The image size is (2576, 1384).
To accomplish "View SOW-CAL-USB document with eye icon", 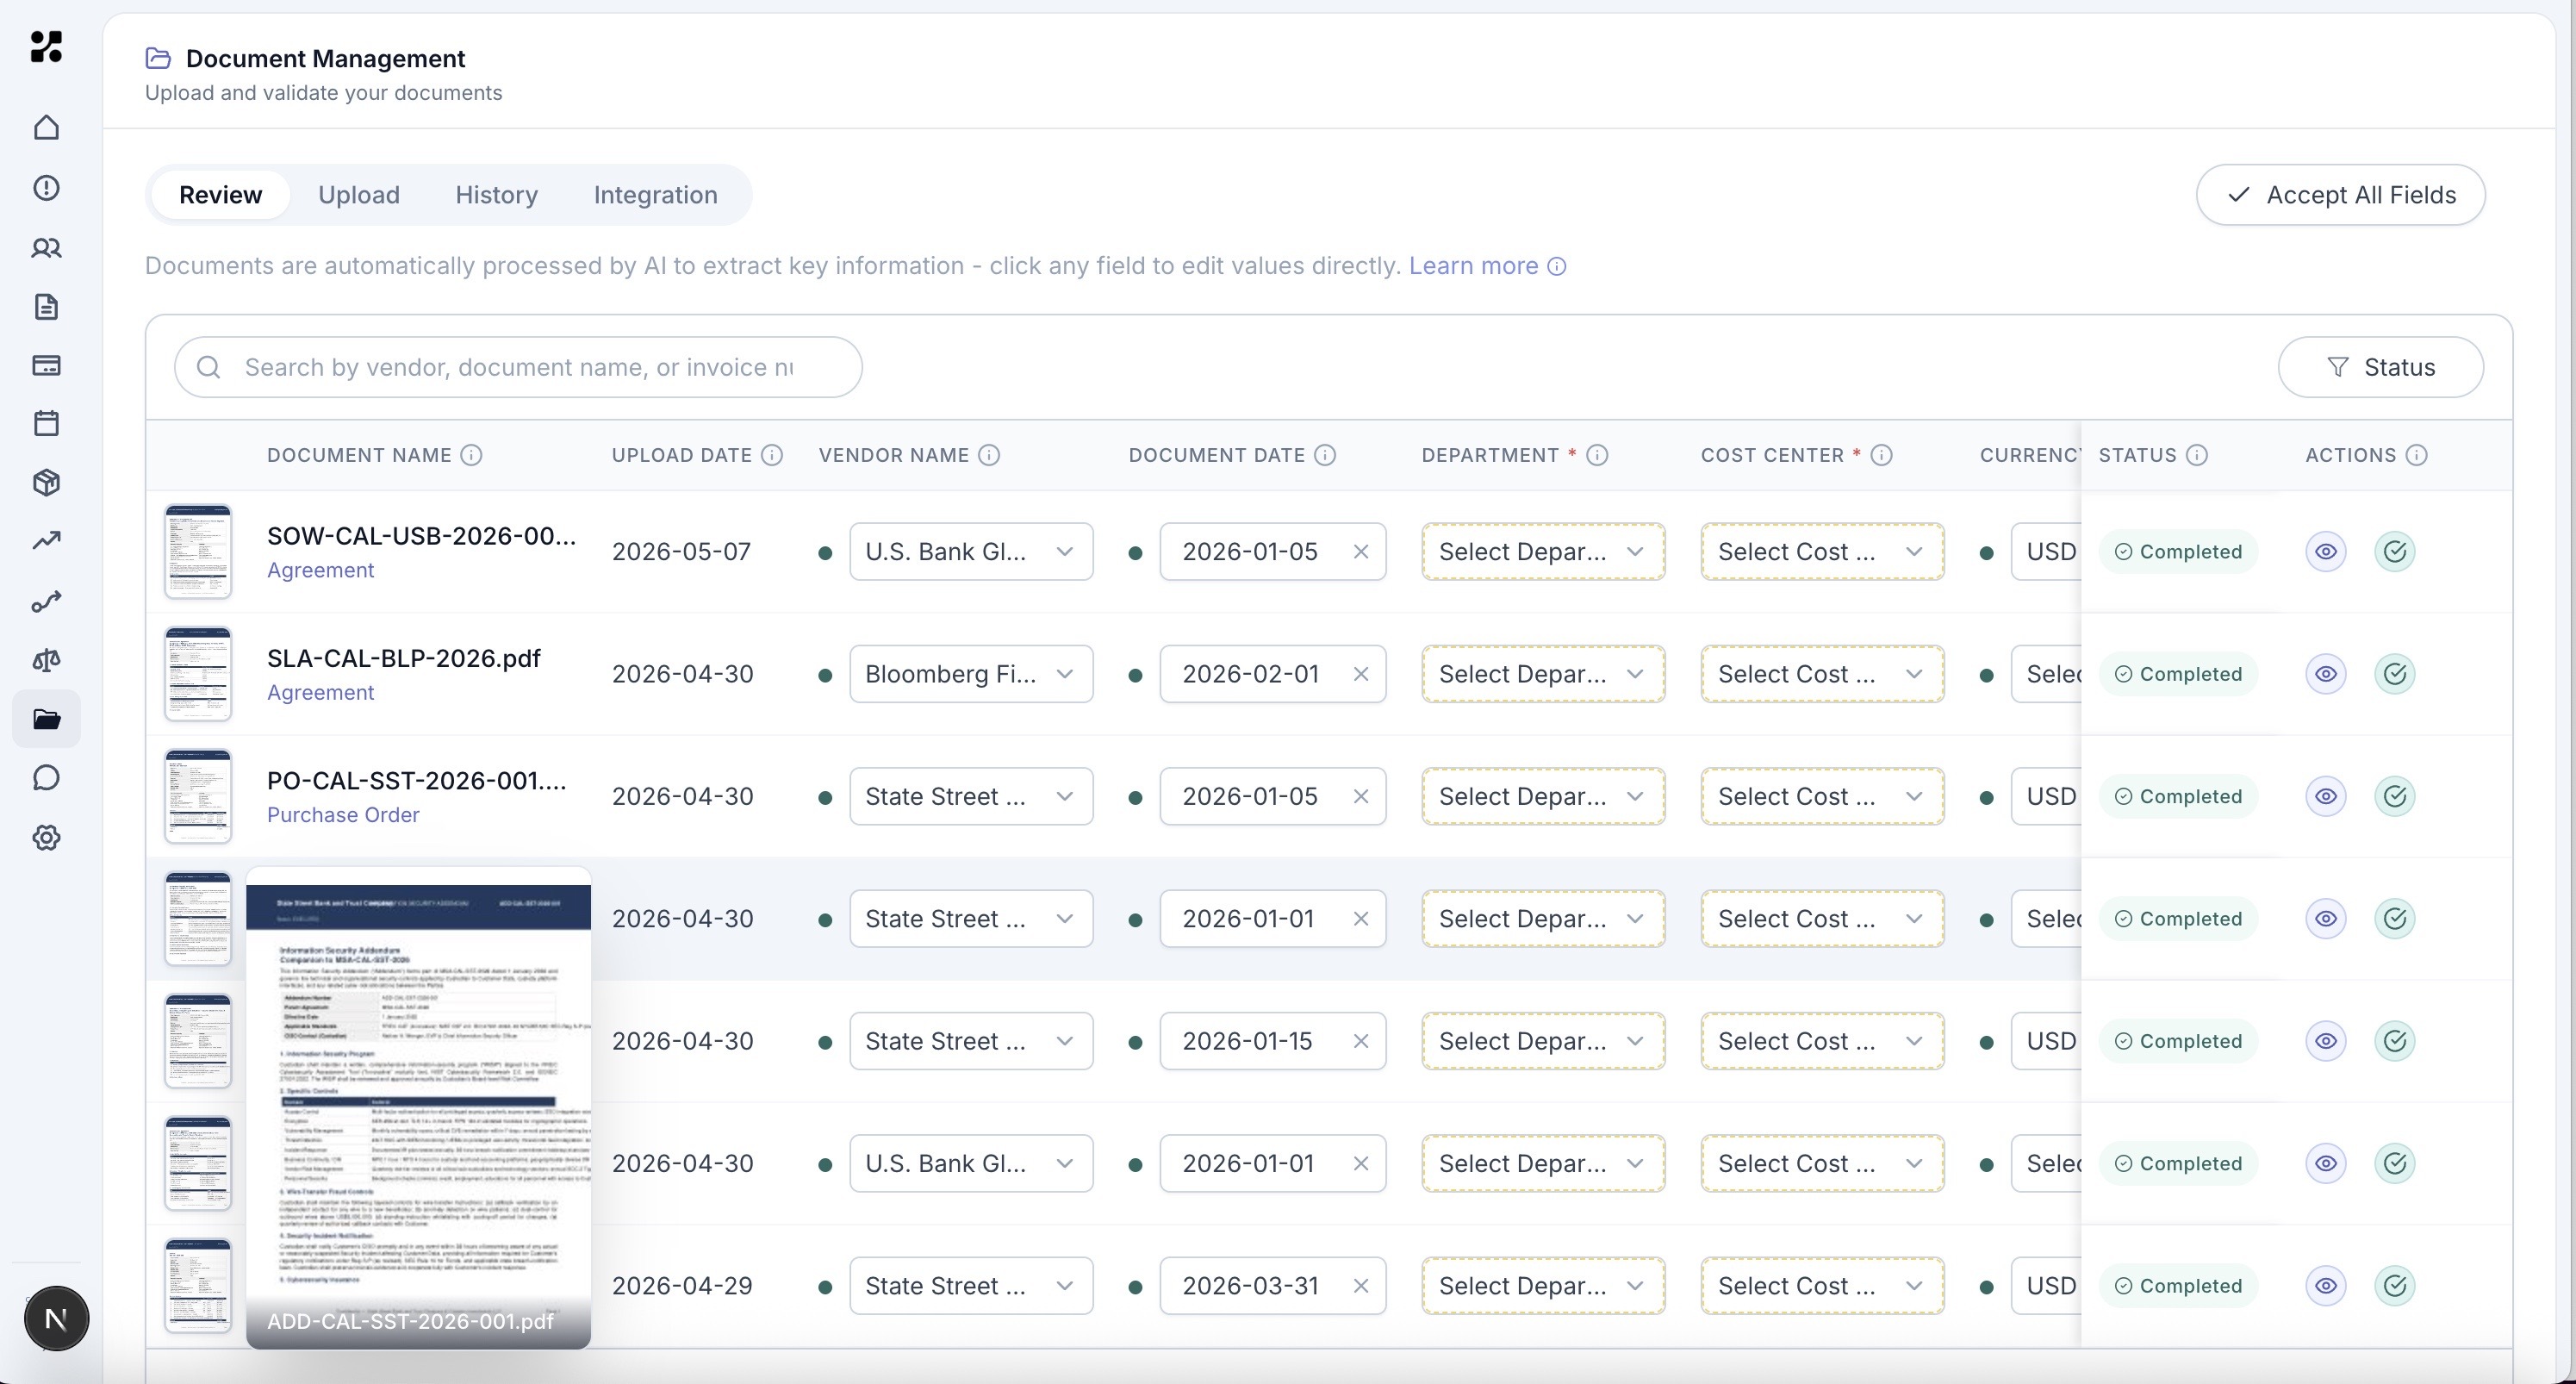I will pyautogui.click(x=2326, y=551).
